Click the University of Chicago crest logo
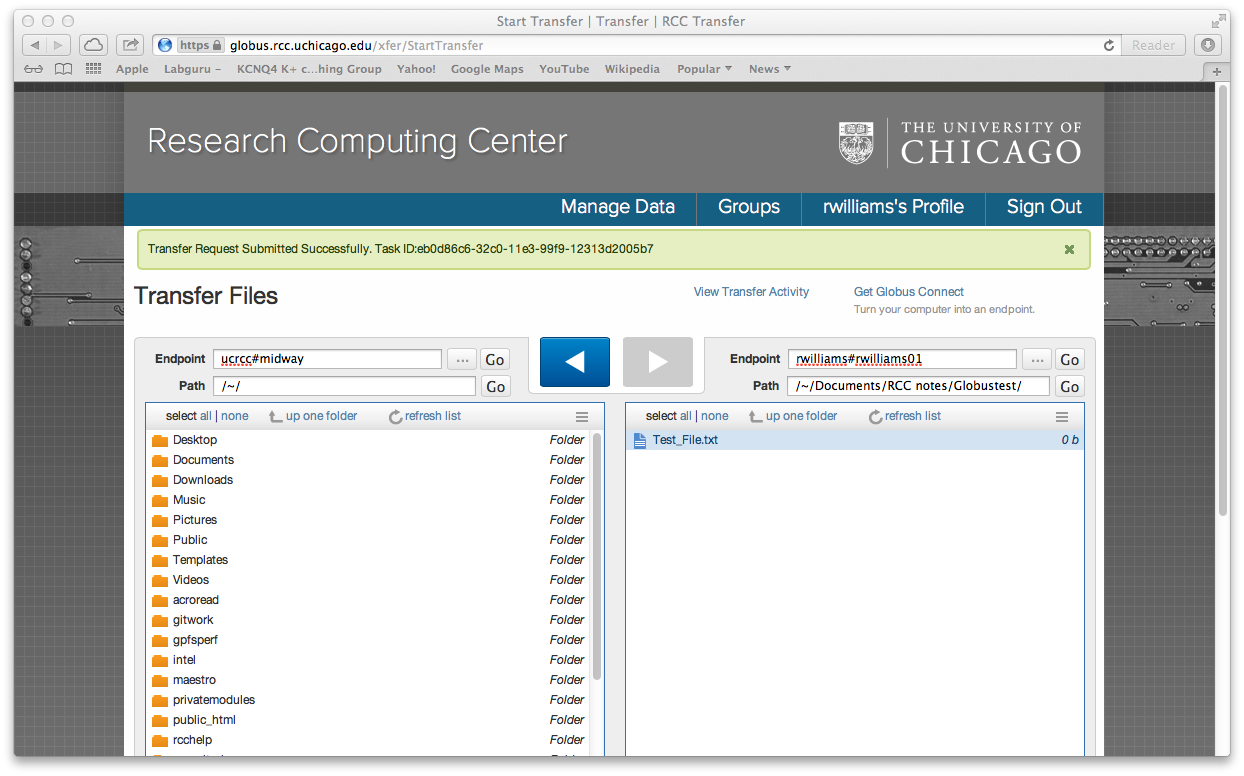This screenshot has width=1244, height=776. pyautogui.click(x=856, y=143)
